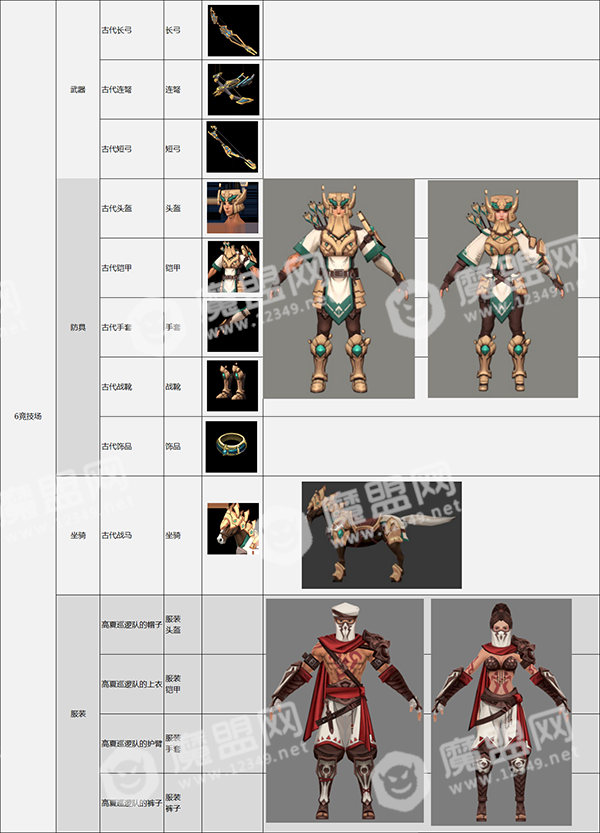Click the 古代长弓 longbow icon
600x833 pixels.
[x=233, y=31]
